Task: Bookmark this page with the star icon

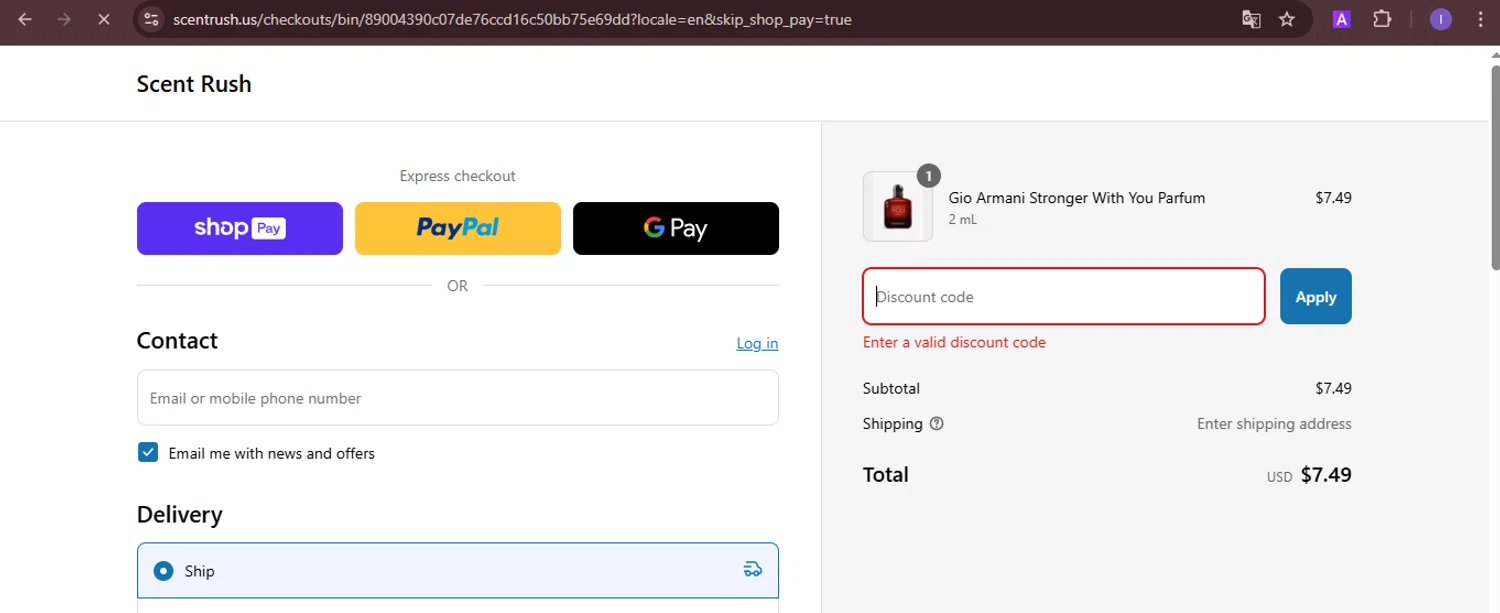Action: point(1287,19)
